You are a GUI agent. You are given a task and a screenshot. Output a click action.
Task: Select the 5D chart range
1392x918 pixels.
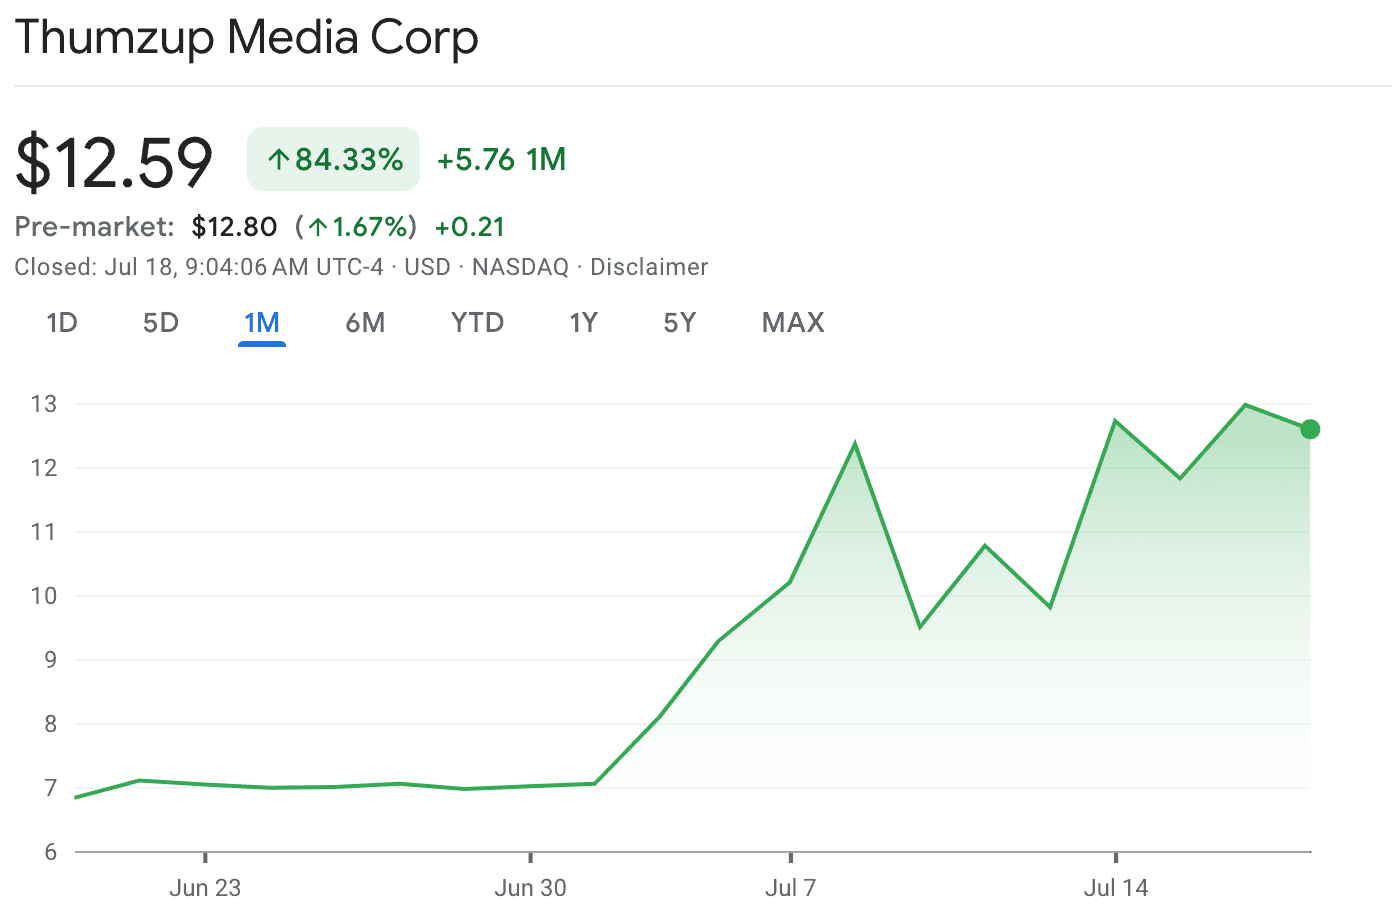pyautogui.click(x=161, y=323)
